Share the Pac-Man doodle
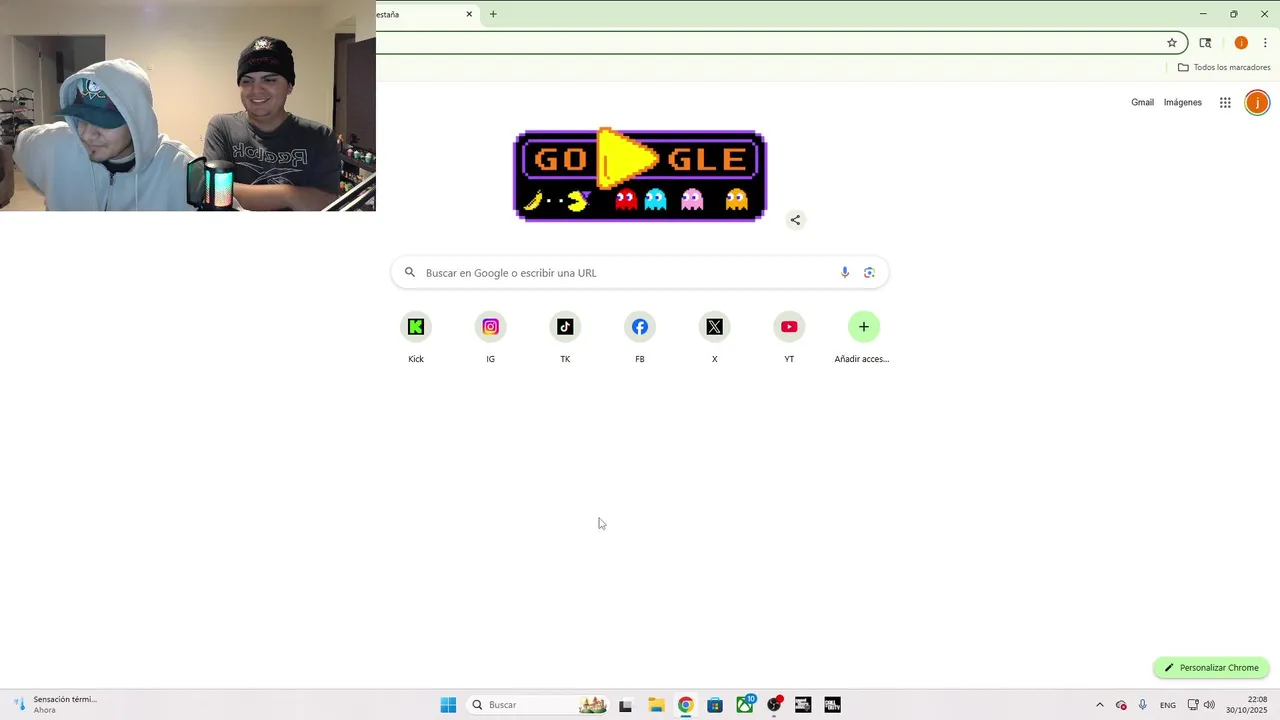This screenshot has width=1280, height=720. (x=795, y=220)
